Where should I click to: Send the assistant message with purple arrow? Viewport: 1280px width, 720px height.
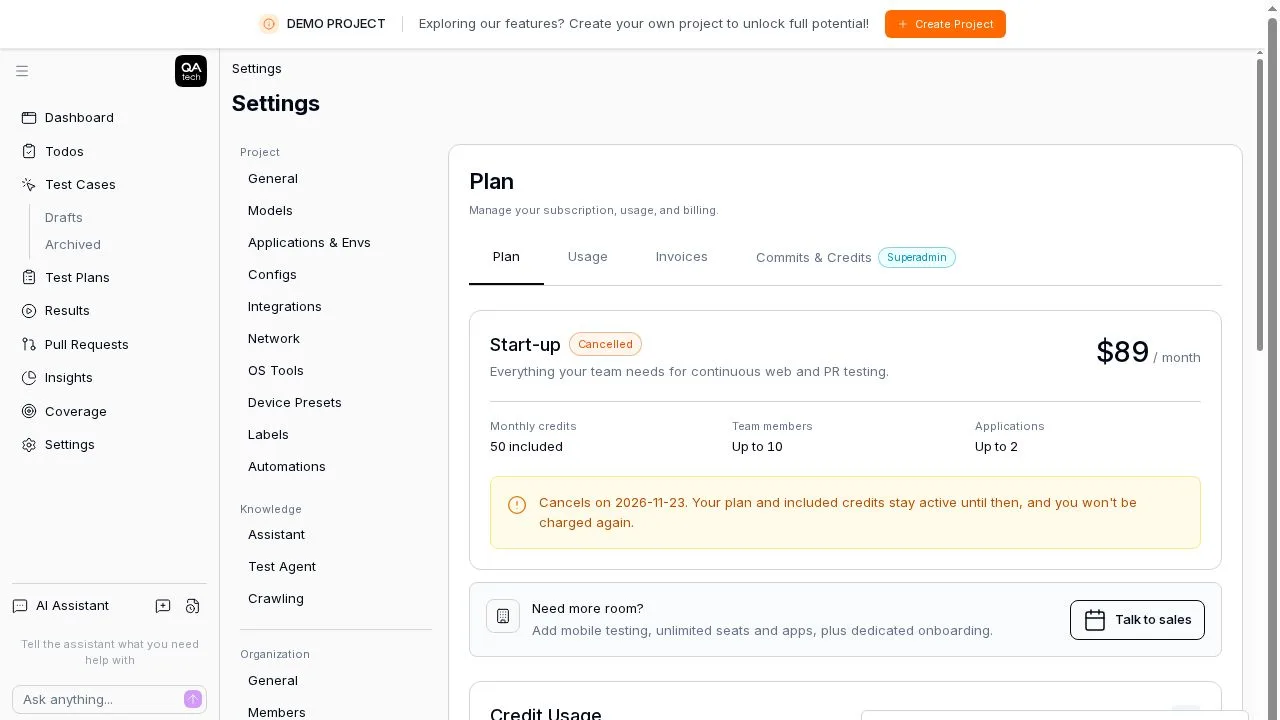[x=193, y=699]
